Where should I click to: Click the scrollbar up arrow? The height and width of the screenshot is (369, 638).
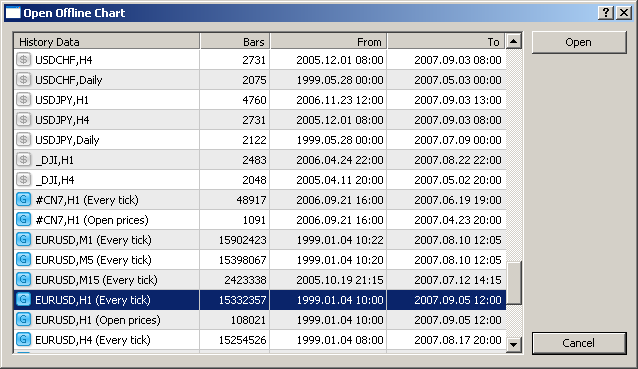[514, 41]
